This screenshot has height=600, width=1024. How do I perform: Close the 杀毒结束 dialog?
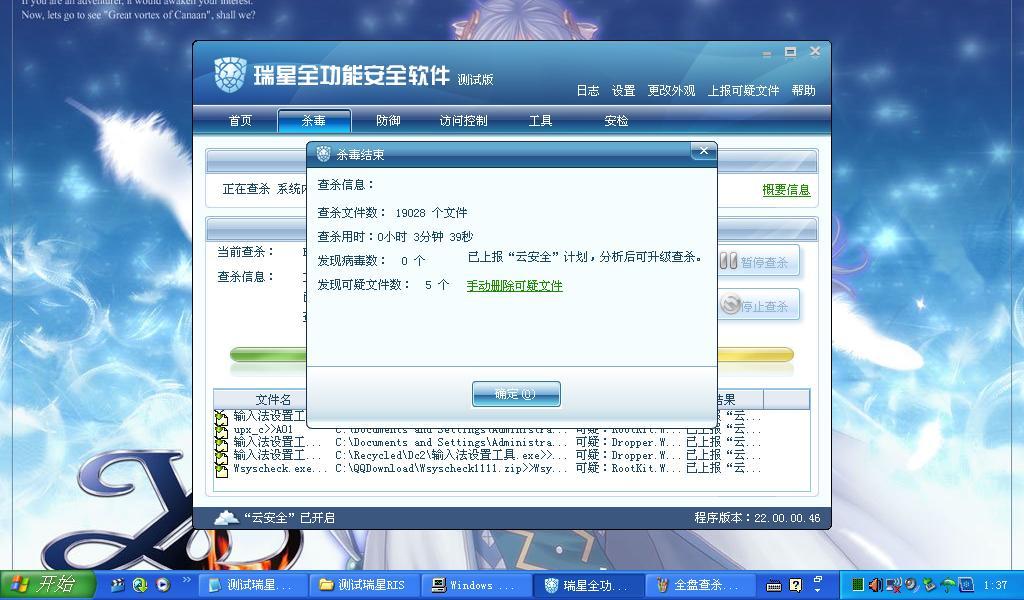(x=703, y=151)
